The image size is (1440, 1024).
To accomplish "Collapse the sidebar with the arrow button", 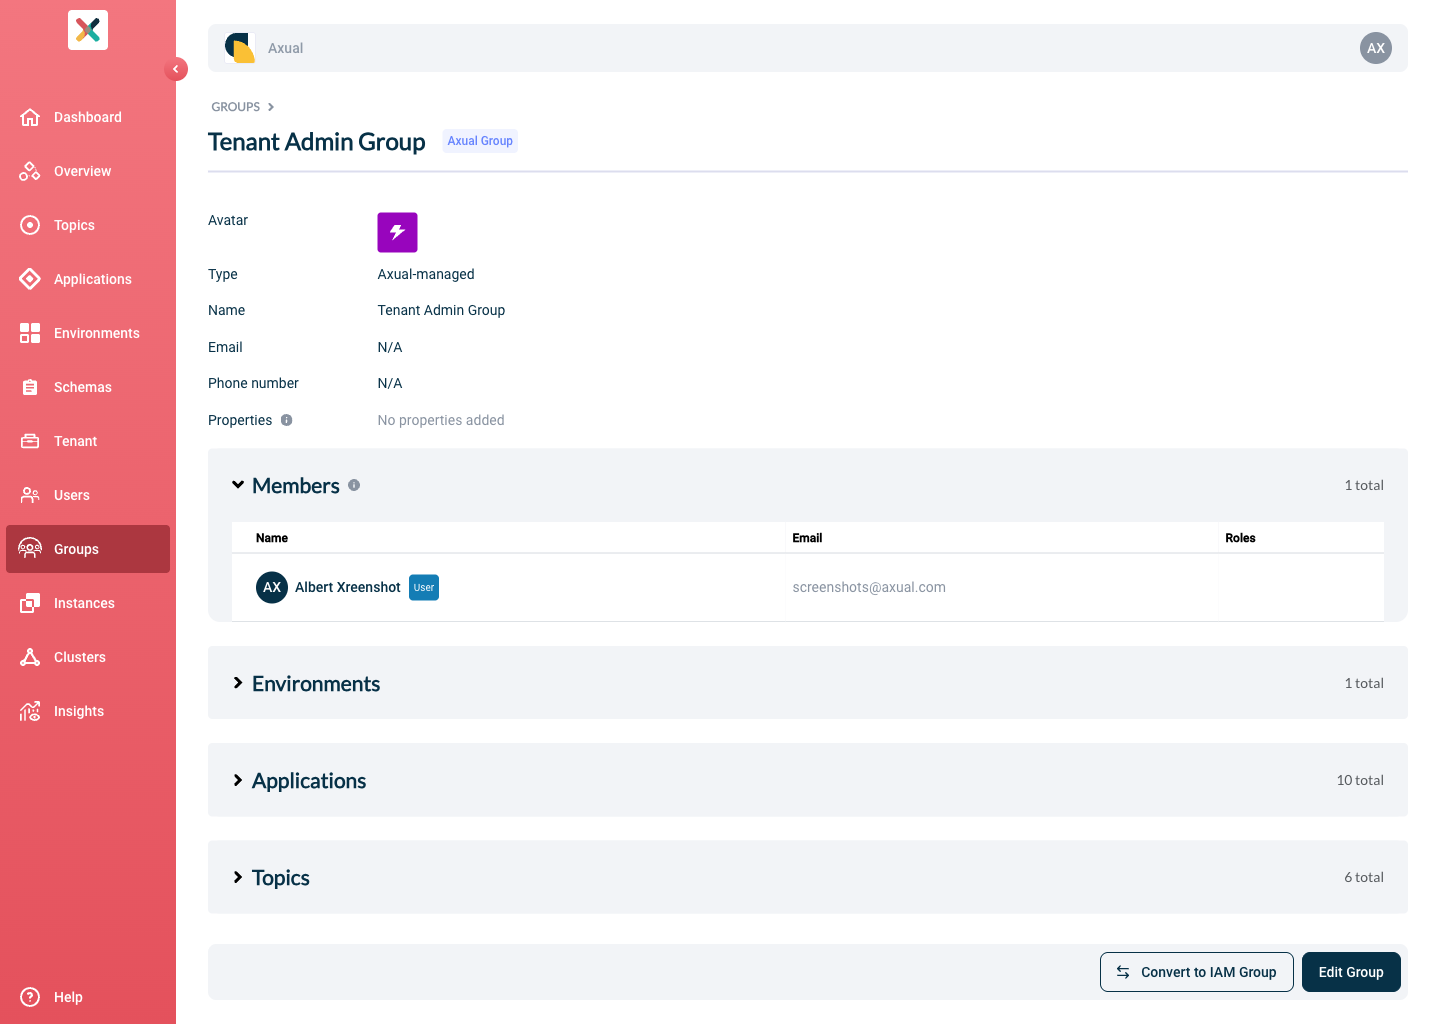I will tap(176, 69).
